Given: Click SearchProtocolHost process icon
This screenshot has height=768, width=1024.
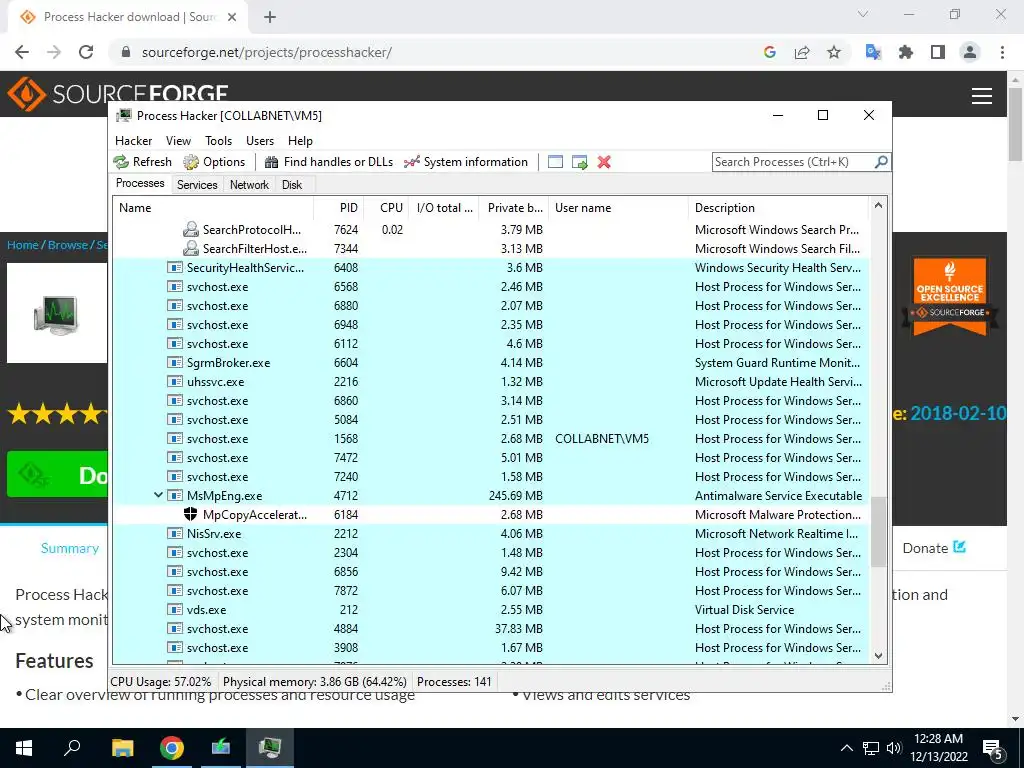Looking at the screenshot, I should click(191, 229).
